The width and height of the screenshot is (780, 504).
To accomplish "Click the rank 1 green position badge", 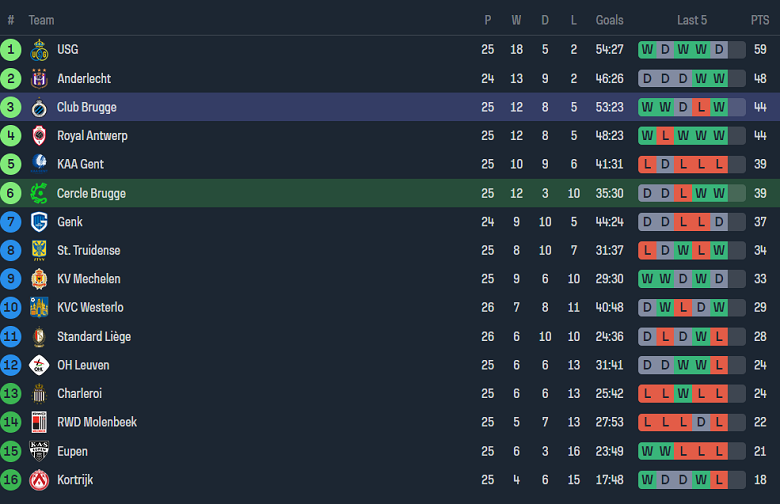I will [x=11, y=50].
